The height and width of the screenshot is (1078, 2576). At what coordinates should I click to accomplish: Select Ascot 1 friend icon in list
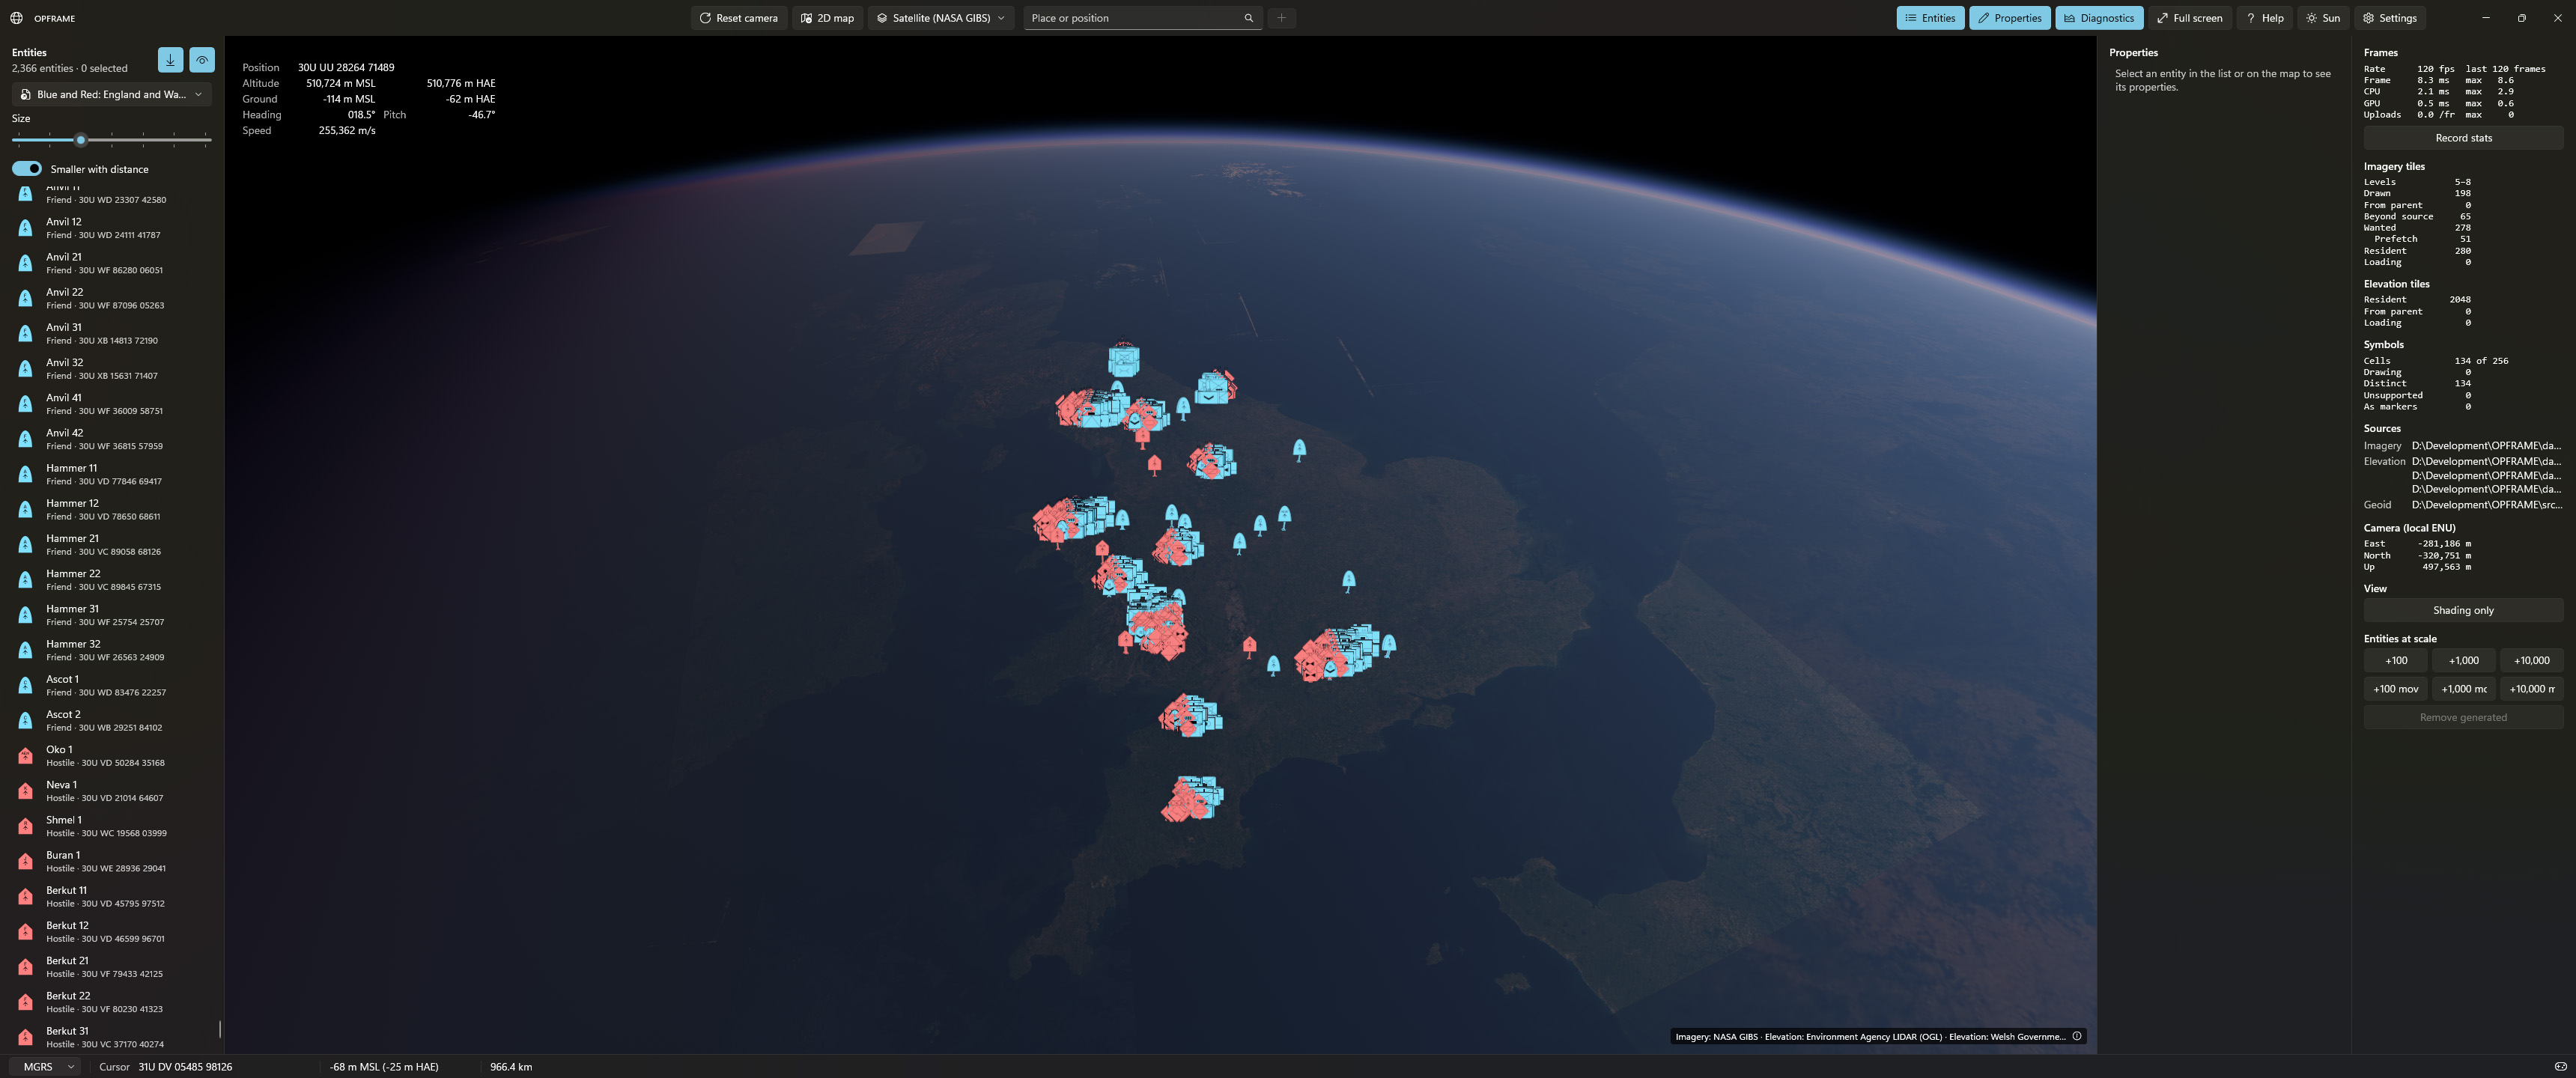point(25,685)
